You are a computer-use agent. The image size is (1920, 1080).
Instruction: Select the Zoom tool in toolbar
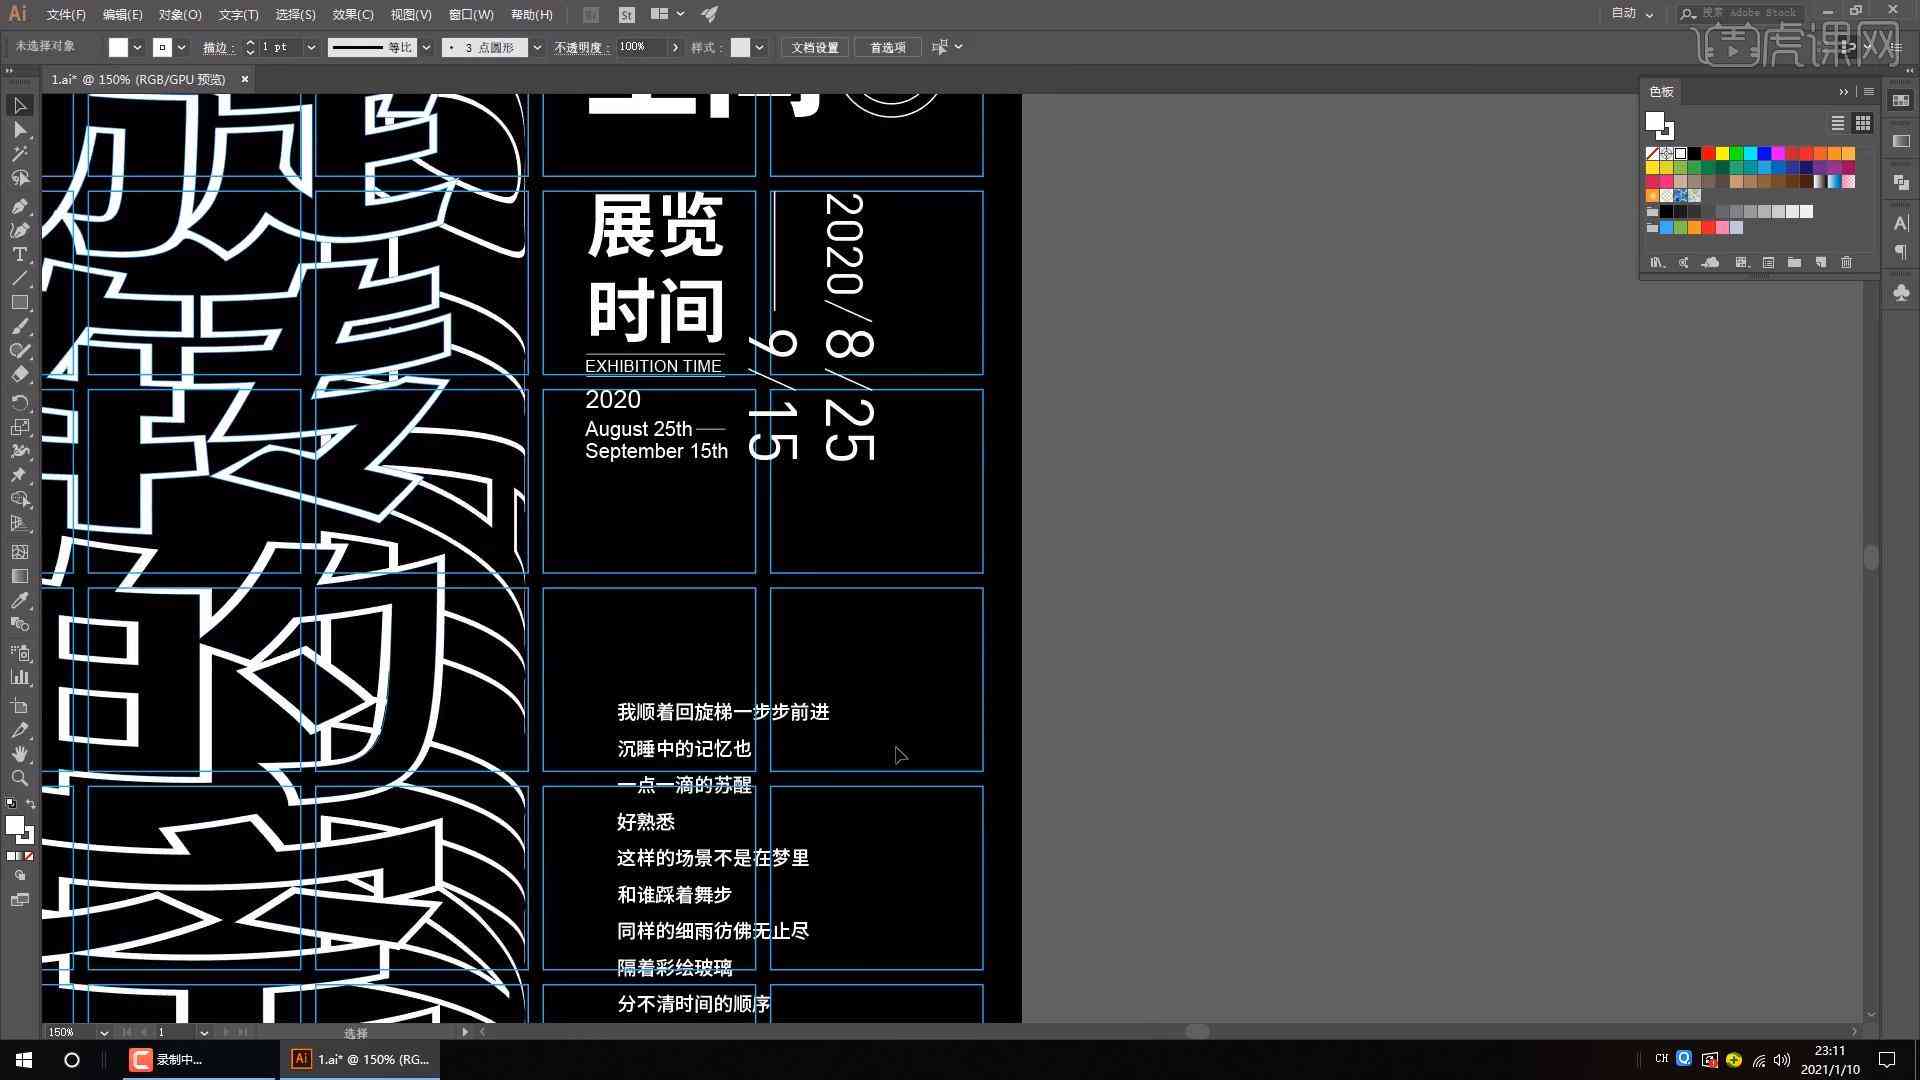pos(19,778)
